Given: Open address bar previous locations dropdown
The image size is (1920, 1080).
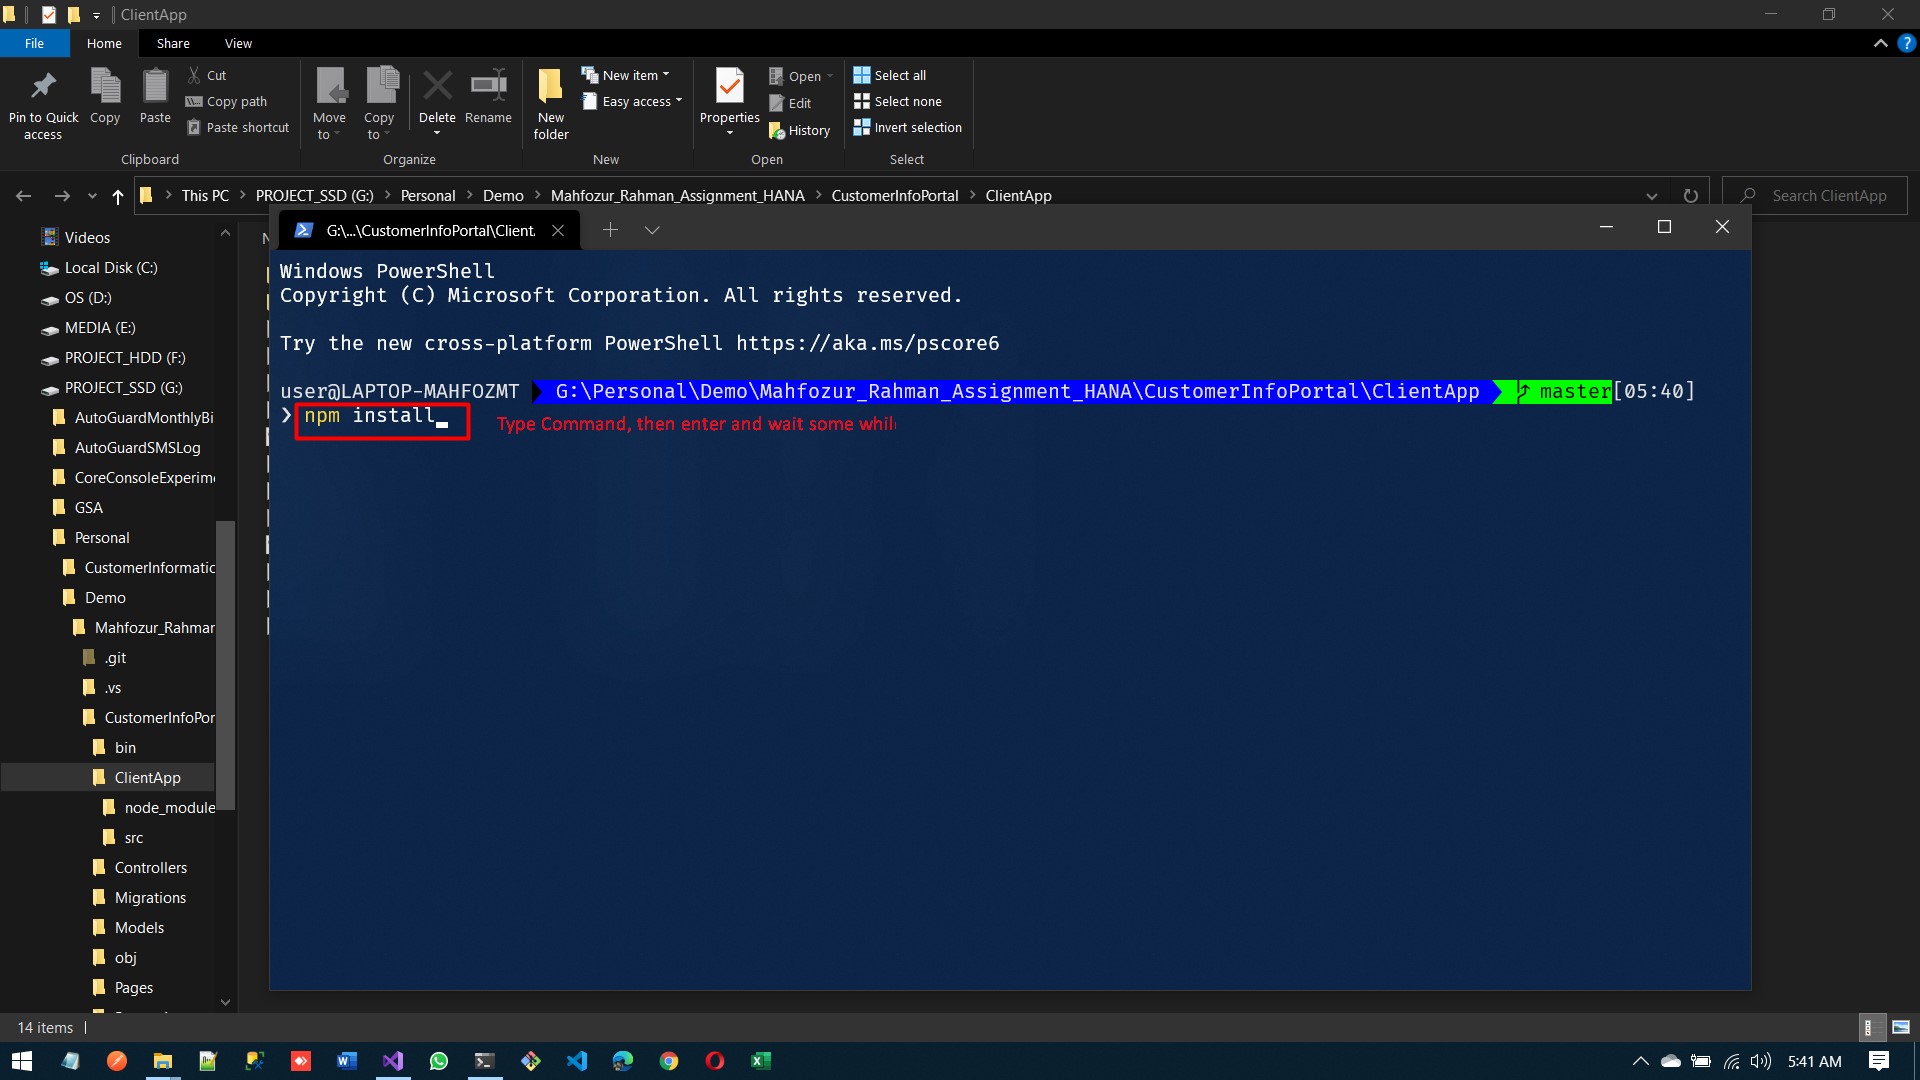Looking at the screenshot, I should click(1652, 196).
